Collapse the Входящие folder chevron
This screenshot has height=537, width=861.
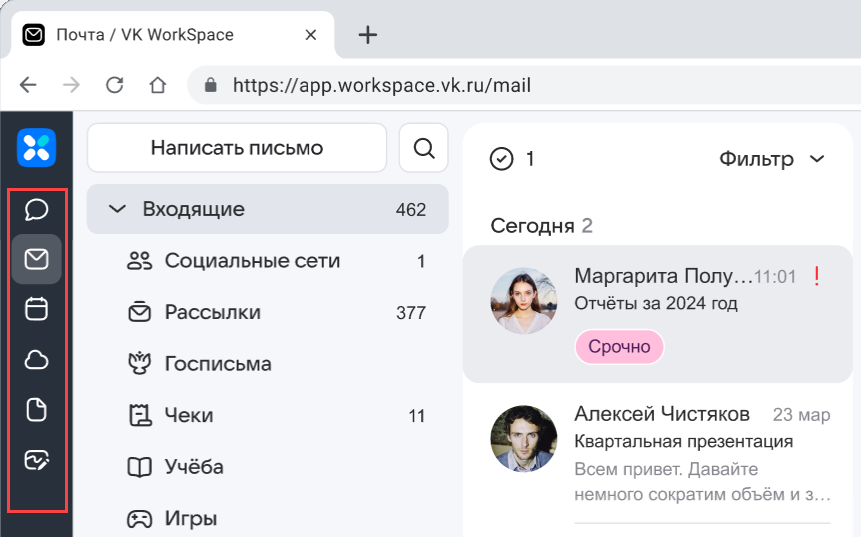pos(117,209)
